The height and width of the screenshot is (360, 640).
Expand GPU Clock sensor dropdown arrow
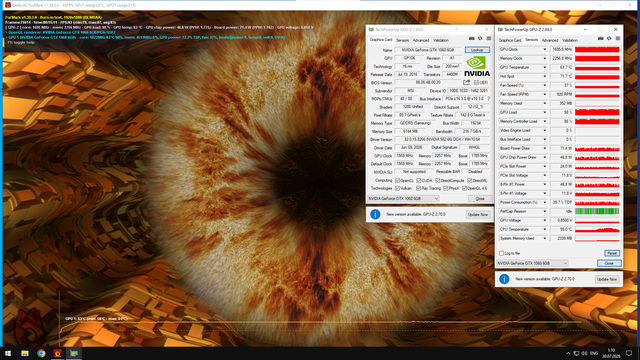[x=544, y=49]
